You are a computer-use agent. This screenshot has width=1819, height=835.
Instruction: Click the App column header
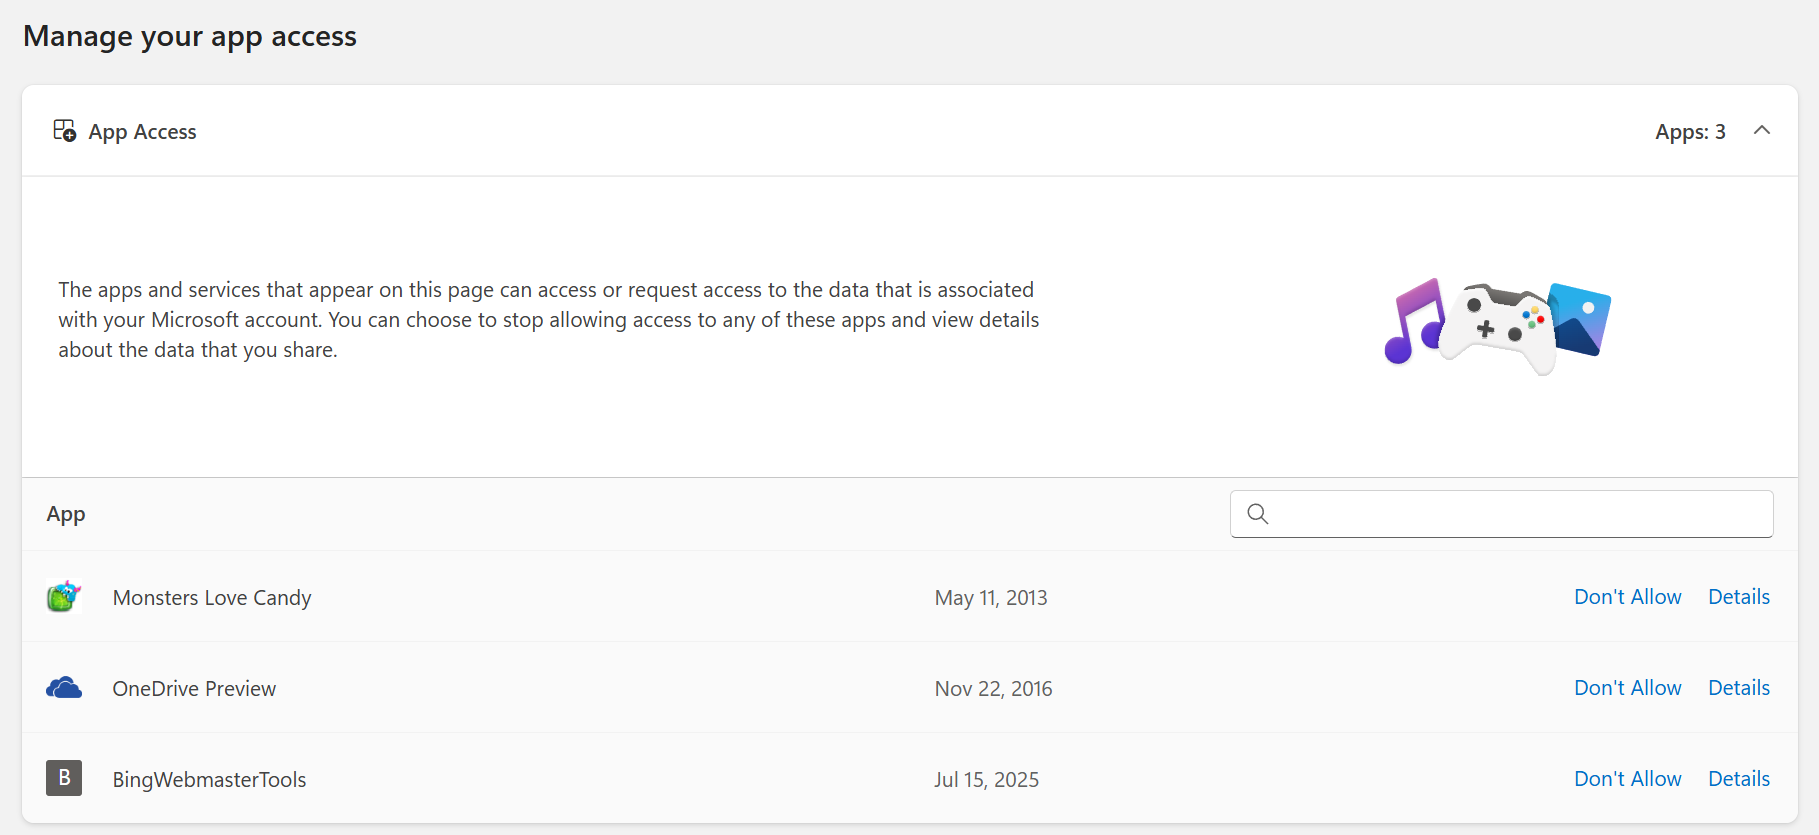(66, 515)
